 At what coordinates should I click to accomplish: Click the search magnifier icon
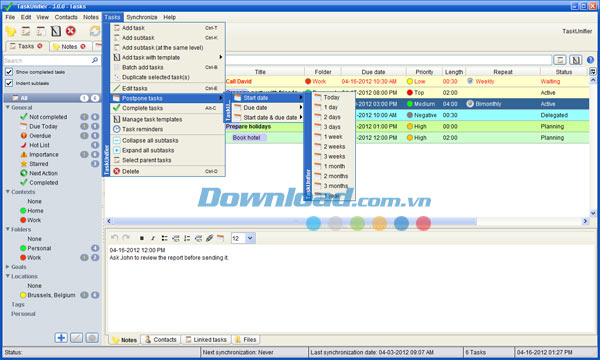pyautogui.click(x=95, y=60)
